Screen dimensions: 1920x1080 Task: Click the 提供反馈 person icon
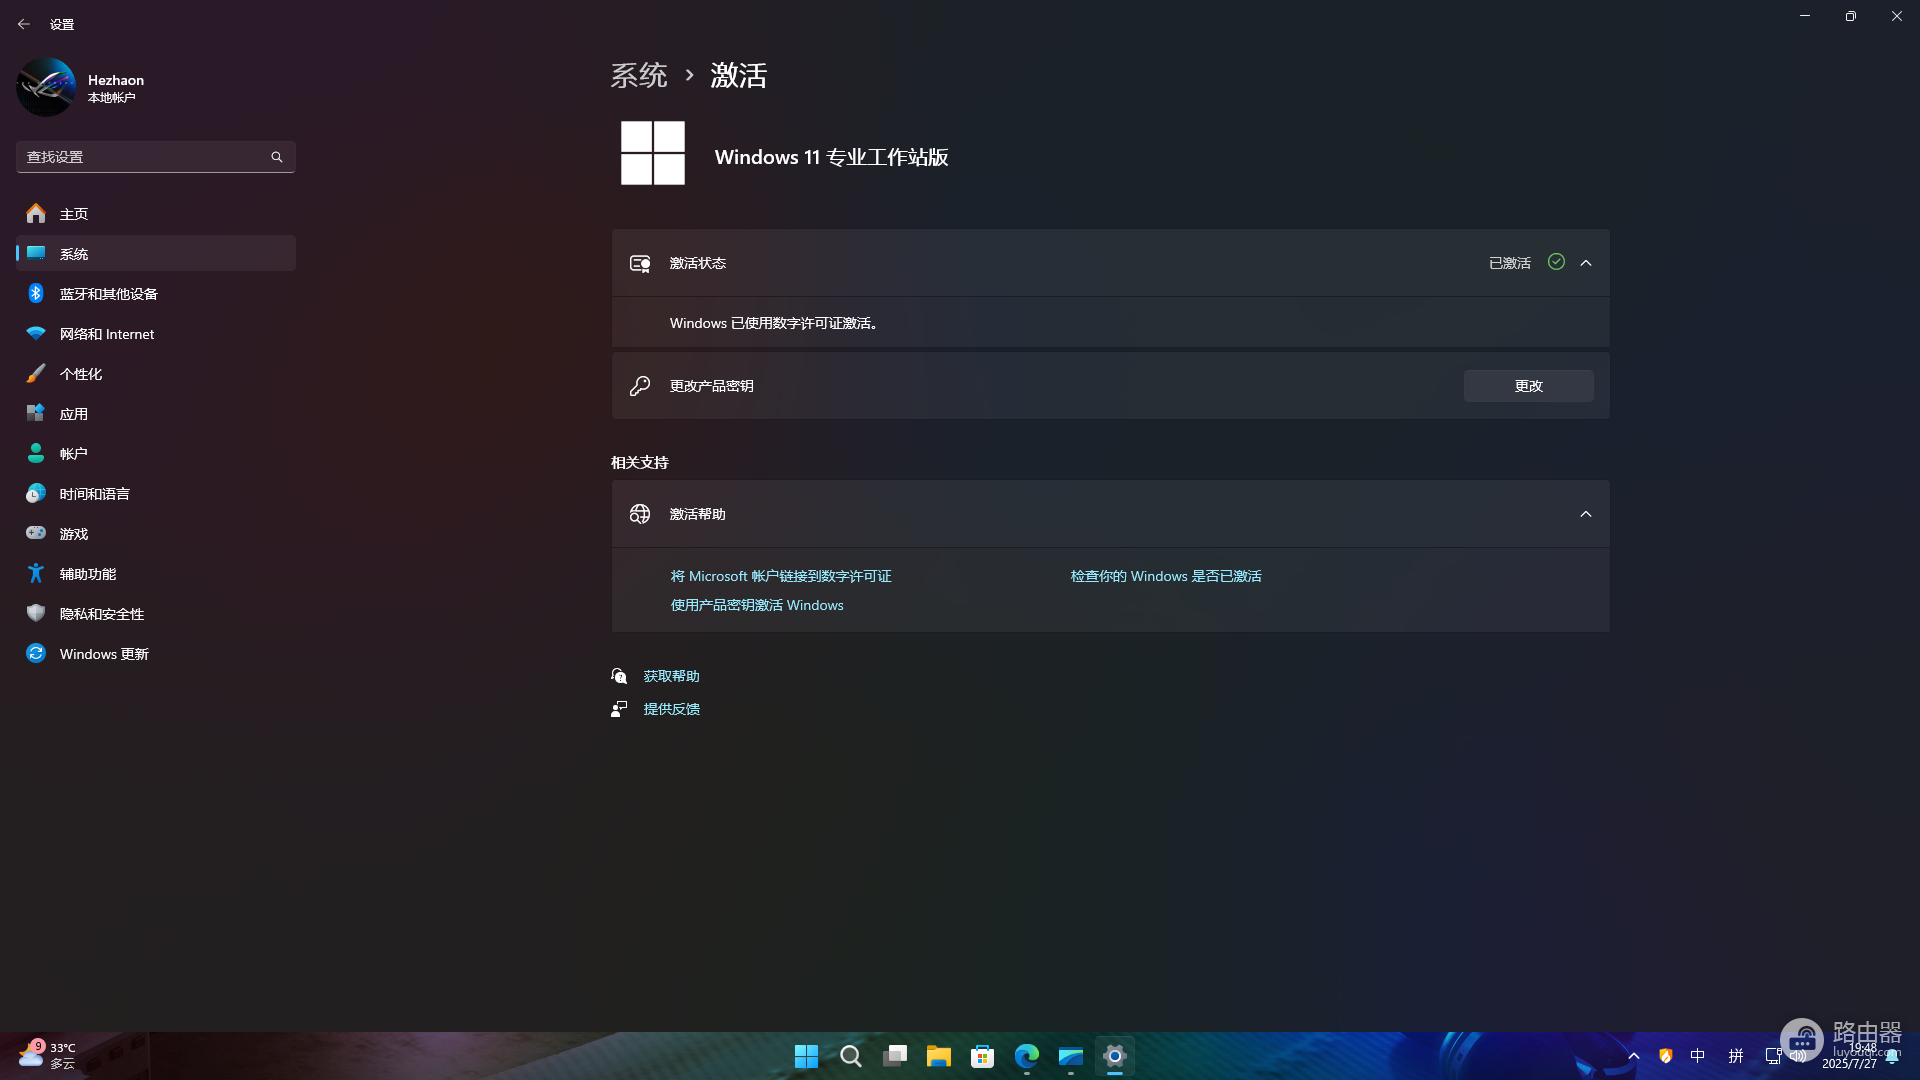click(x=619, y=709)
